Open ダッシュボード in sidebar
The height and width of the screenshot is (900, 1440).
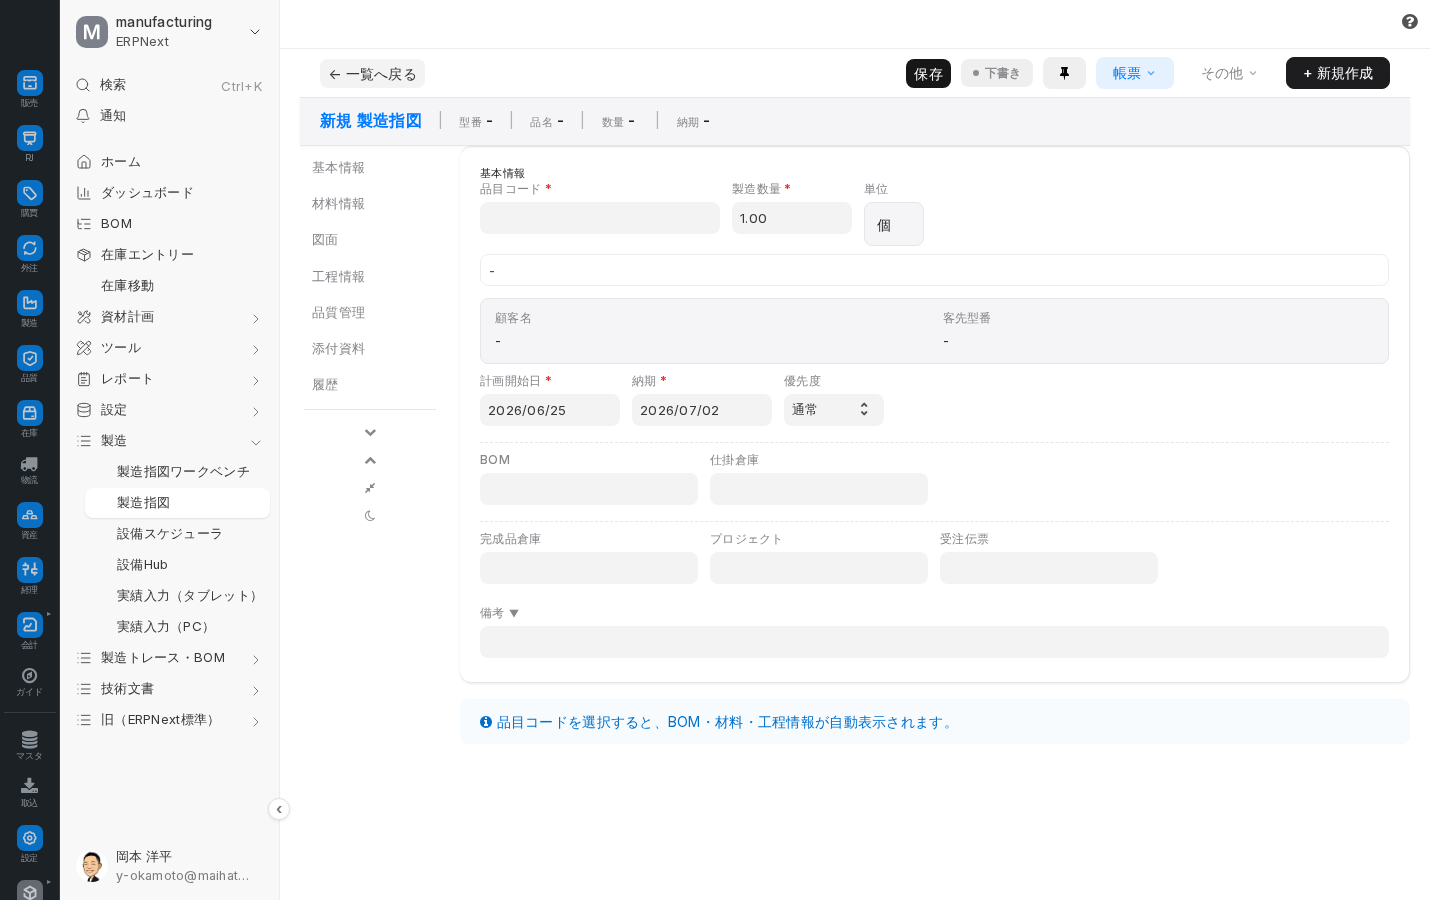coord(170,193)
